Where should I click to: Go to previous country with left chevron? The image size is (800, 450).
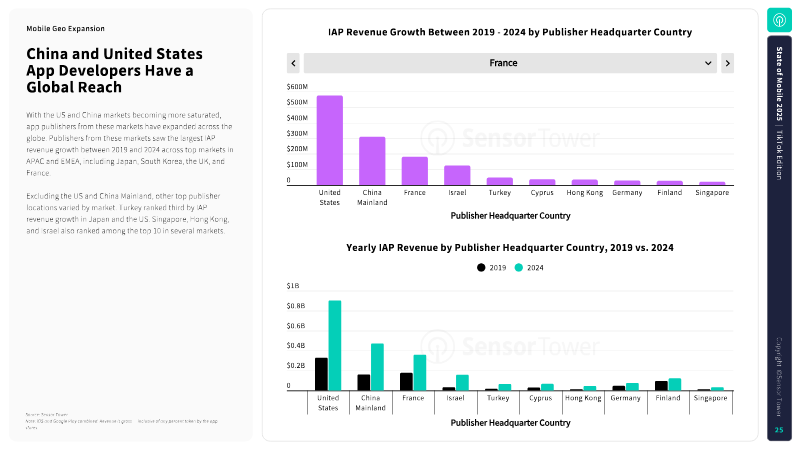click(x=294, y=63)
